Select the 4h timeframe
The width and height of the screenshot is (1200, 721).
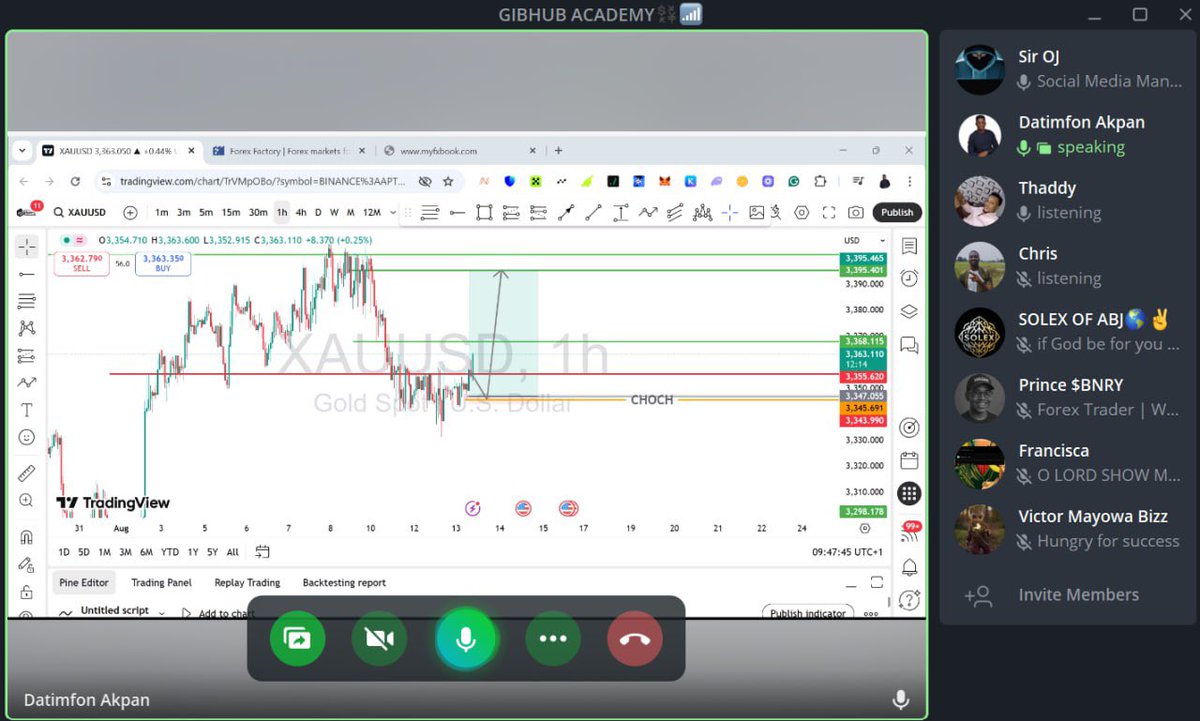click(x=301, y=212)
